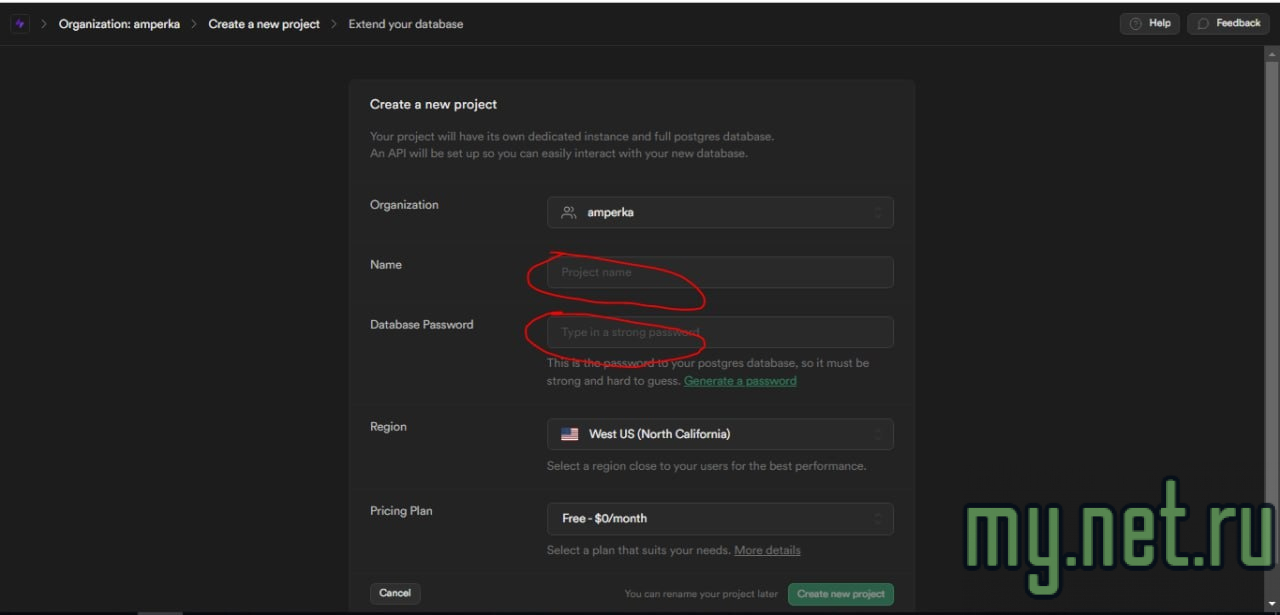The height and width of the screenshot is (615, 1280).
Task: Open the Pricing Plan Free dropdown
Action: coord(878,518)
